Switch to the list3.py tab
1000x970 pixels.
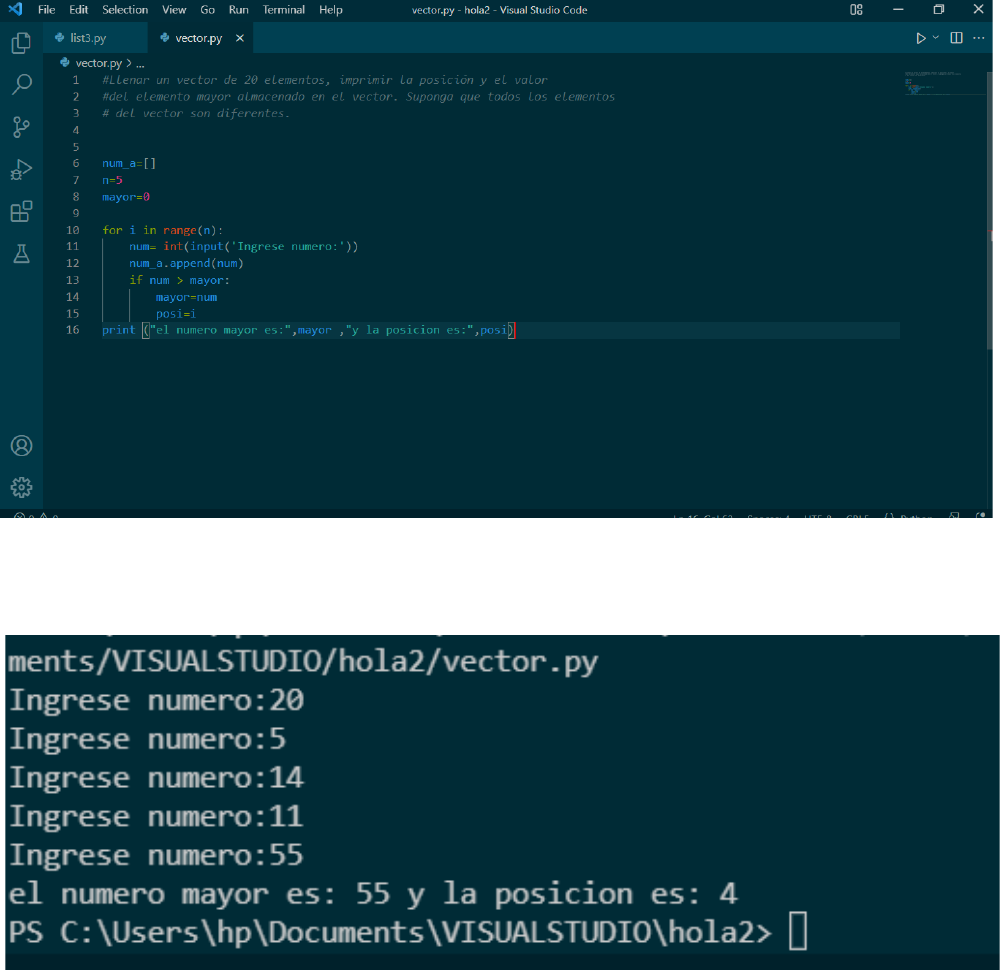point(87,38)
